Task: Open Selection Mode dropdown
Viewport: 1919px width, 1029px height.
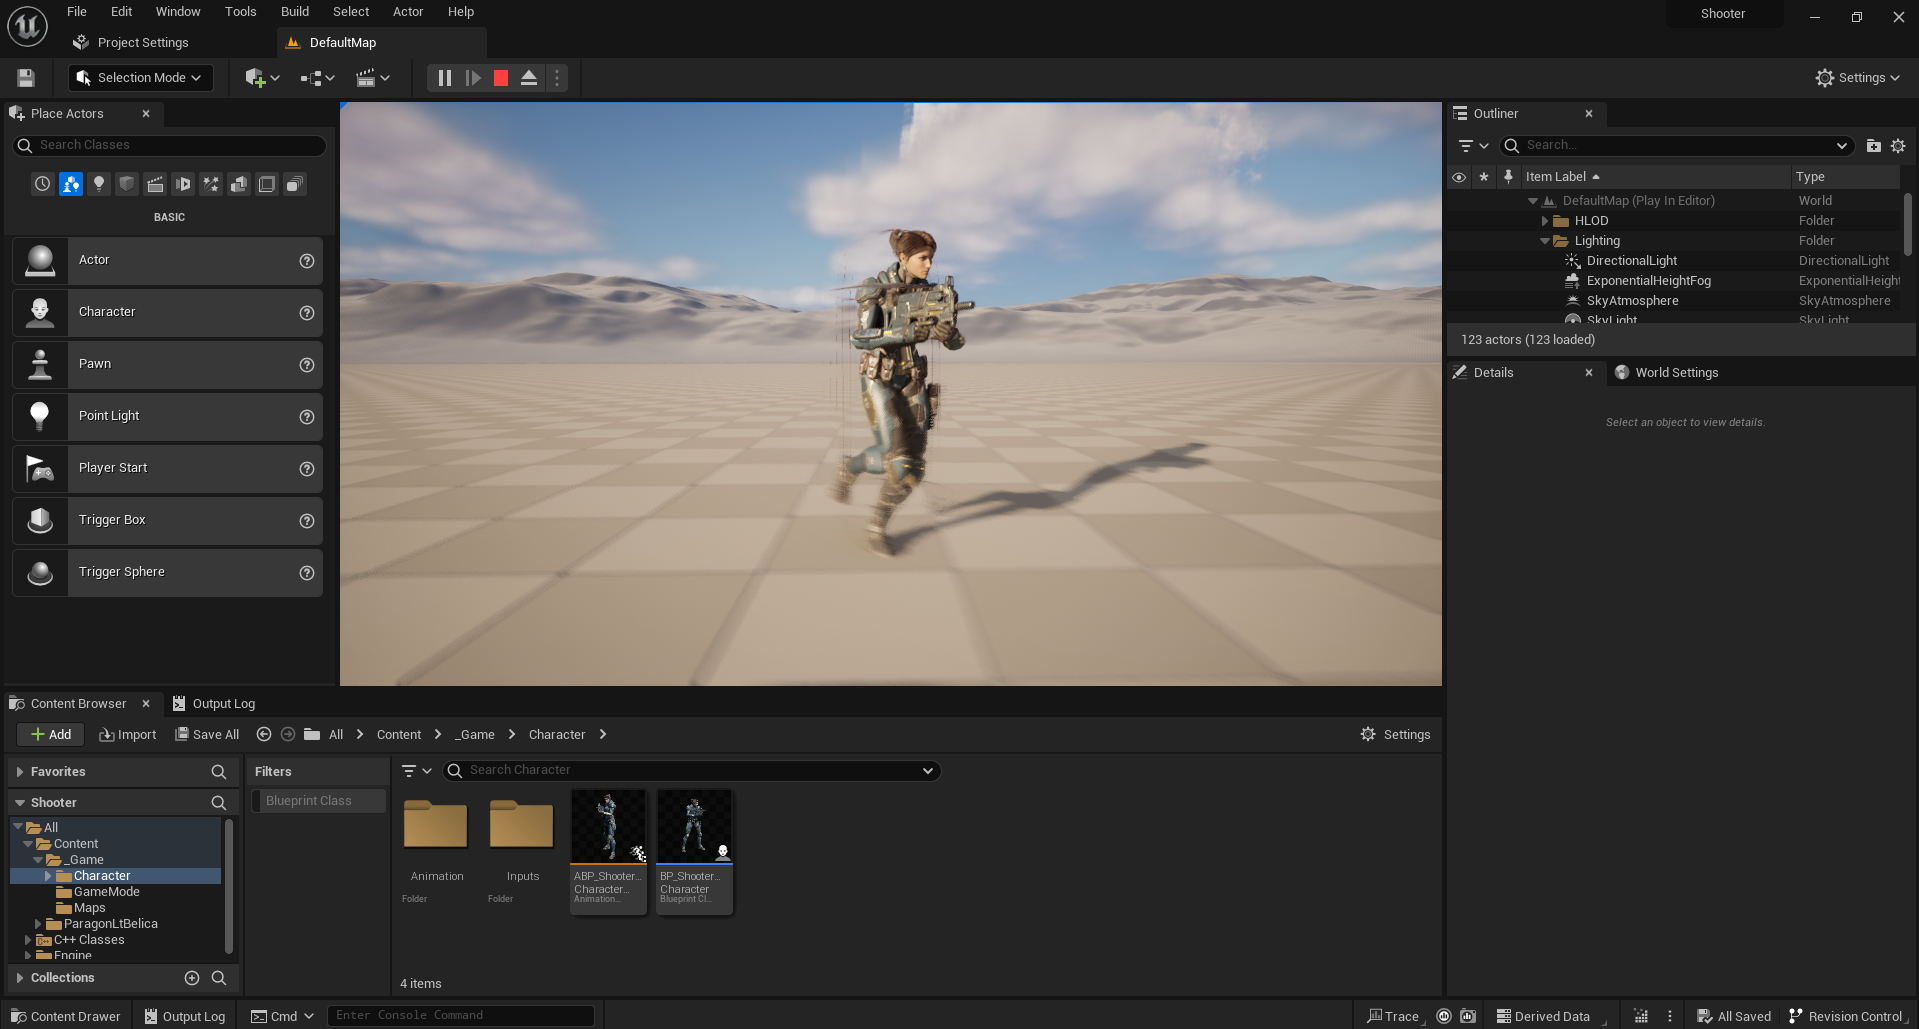Action: click(x=140, y=78)
